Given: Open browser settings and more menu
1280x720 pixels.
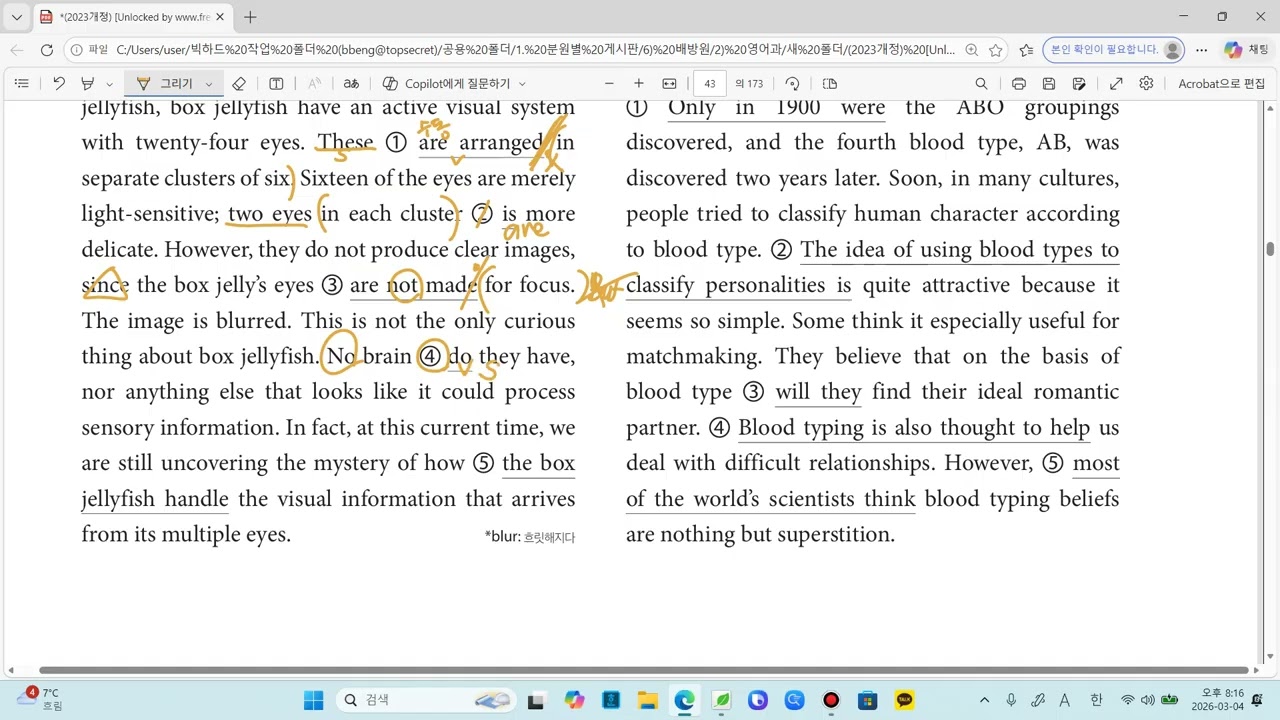Looking at the screenshot, I should 1202,50.
